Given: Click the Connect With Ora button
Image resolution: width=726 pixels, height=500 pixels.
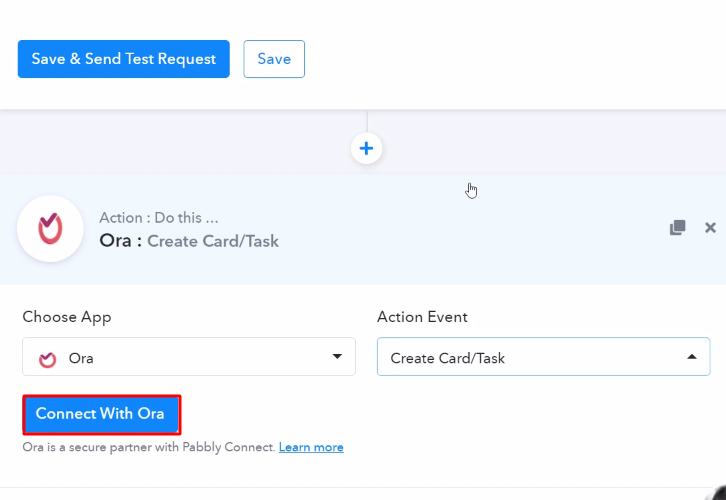Looking at the screenshot, I should (102, 415).
